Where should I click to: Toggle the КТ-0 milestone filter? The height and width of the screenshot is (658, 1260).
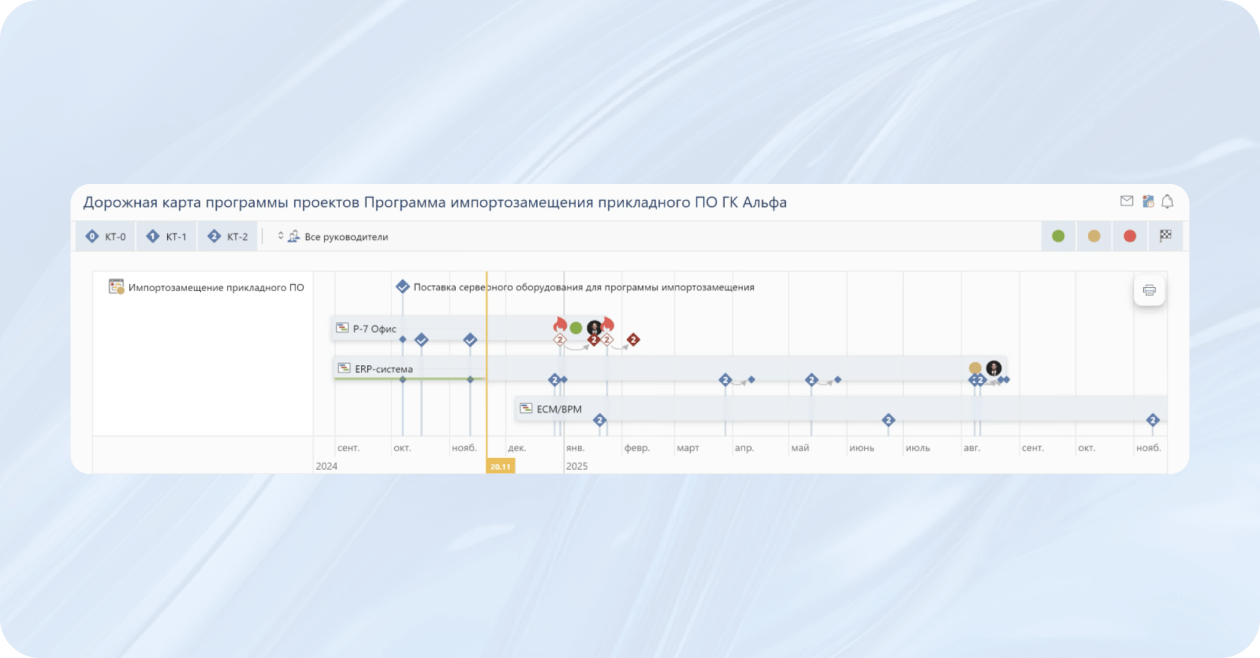click(x=104, y=236)
